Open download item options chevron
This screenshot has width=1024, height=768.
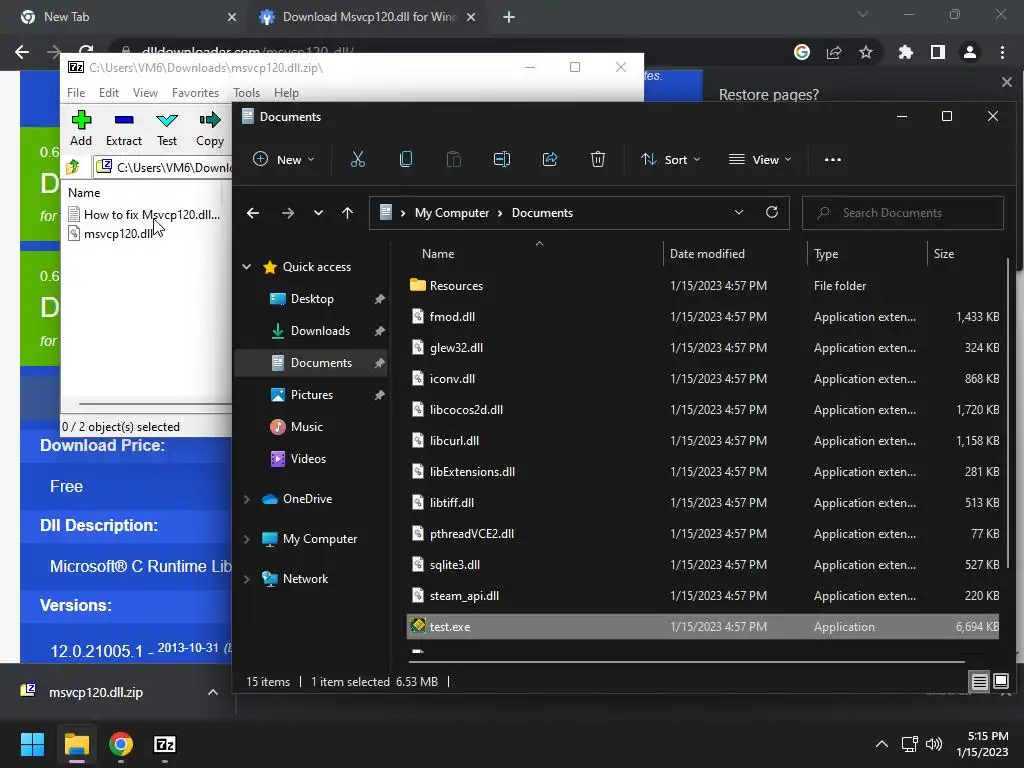tap(212, 692)
